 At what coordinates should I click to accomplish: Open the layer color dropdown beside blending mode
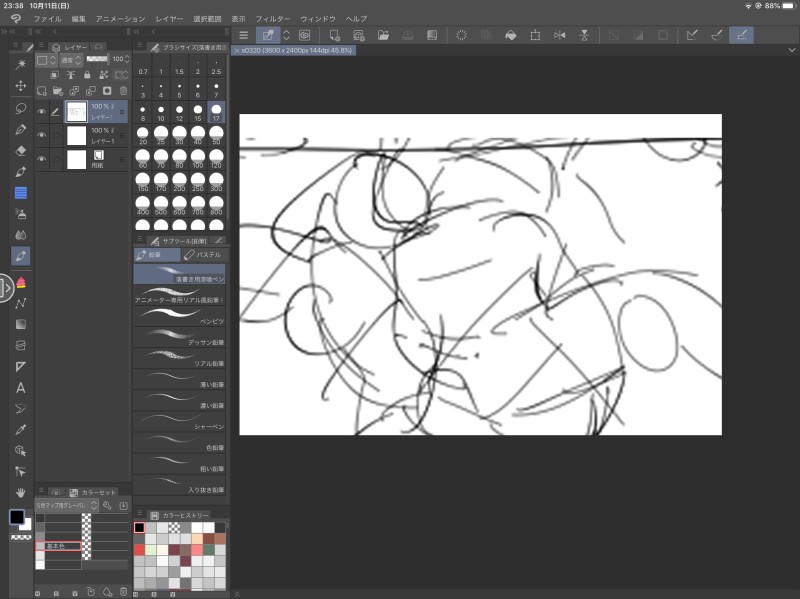coord(46,60)
